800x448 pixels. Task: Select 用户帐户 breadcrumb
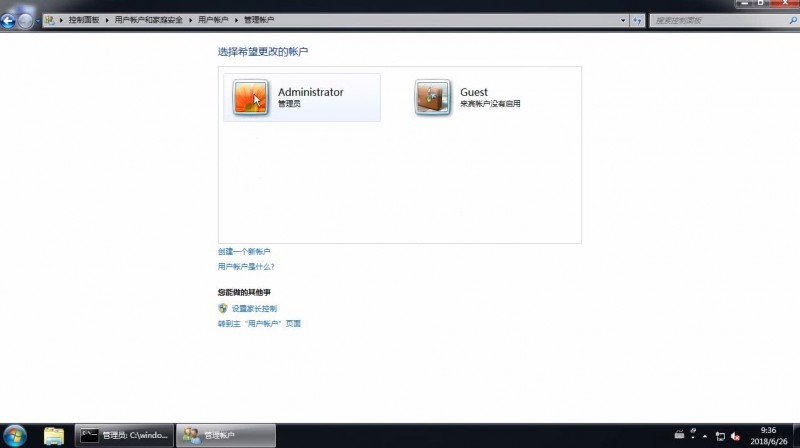click(x=213, y=20)
